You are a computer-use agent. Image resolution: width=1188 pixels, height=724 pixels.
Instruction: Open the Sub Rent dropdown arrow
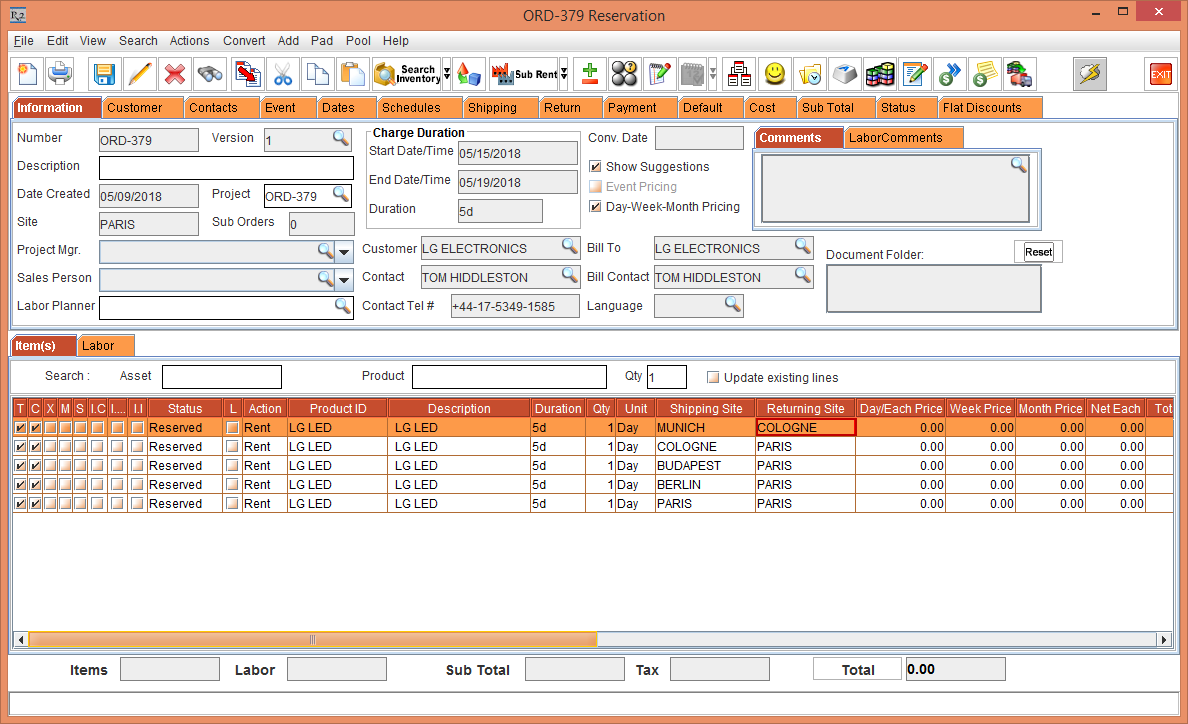tap(564, 74)
